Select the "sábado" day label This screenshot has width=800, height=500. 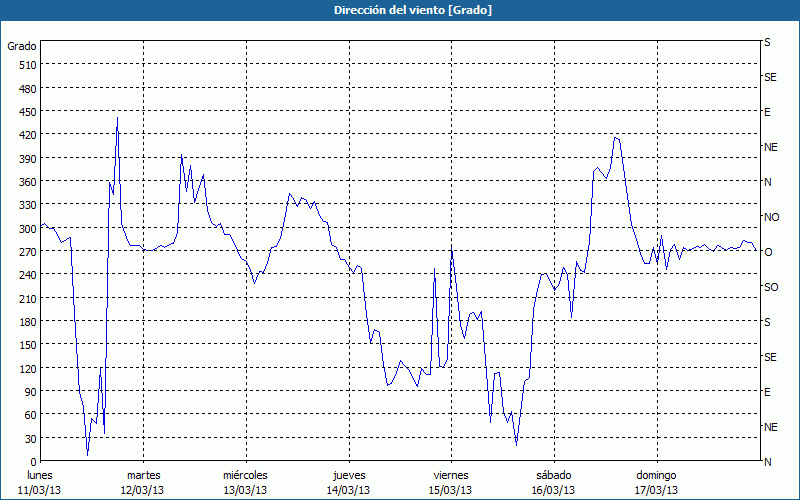coord(553,475)
